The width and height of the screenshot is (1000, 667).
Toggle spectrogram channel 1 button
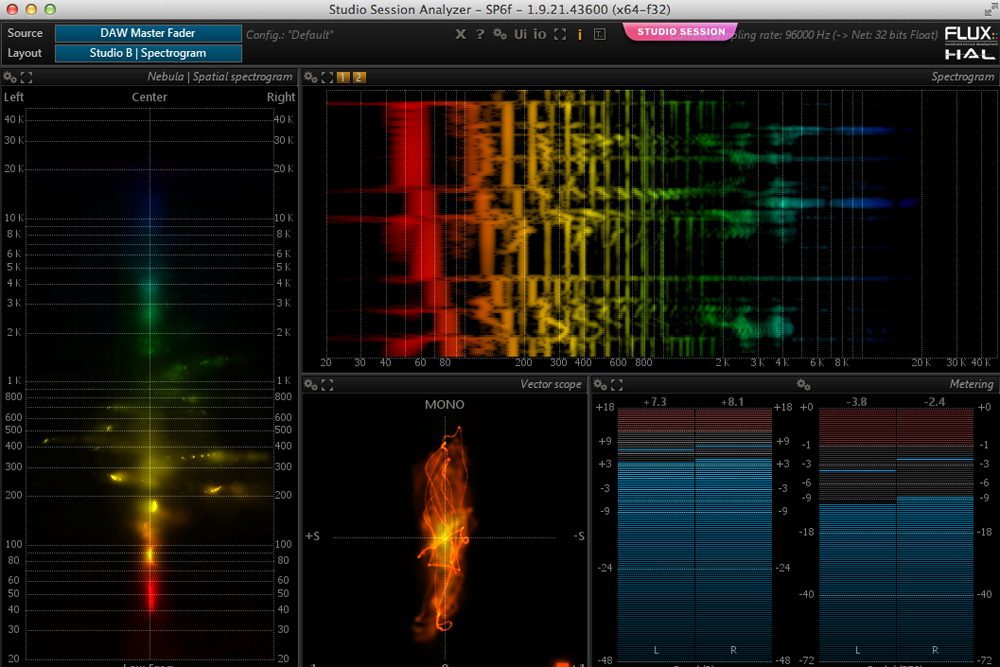click(x=343, y=77)
